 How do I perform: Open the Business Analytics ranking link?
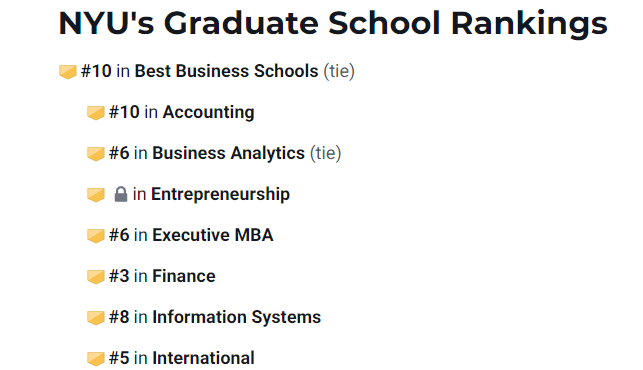pos(228,153)
